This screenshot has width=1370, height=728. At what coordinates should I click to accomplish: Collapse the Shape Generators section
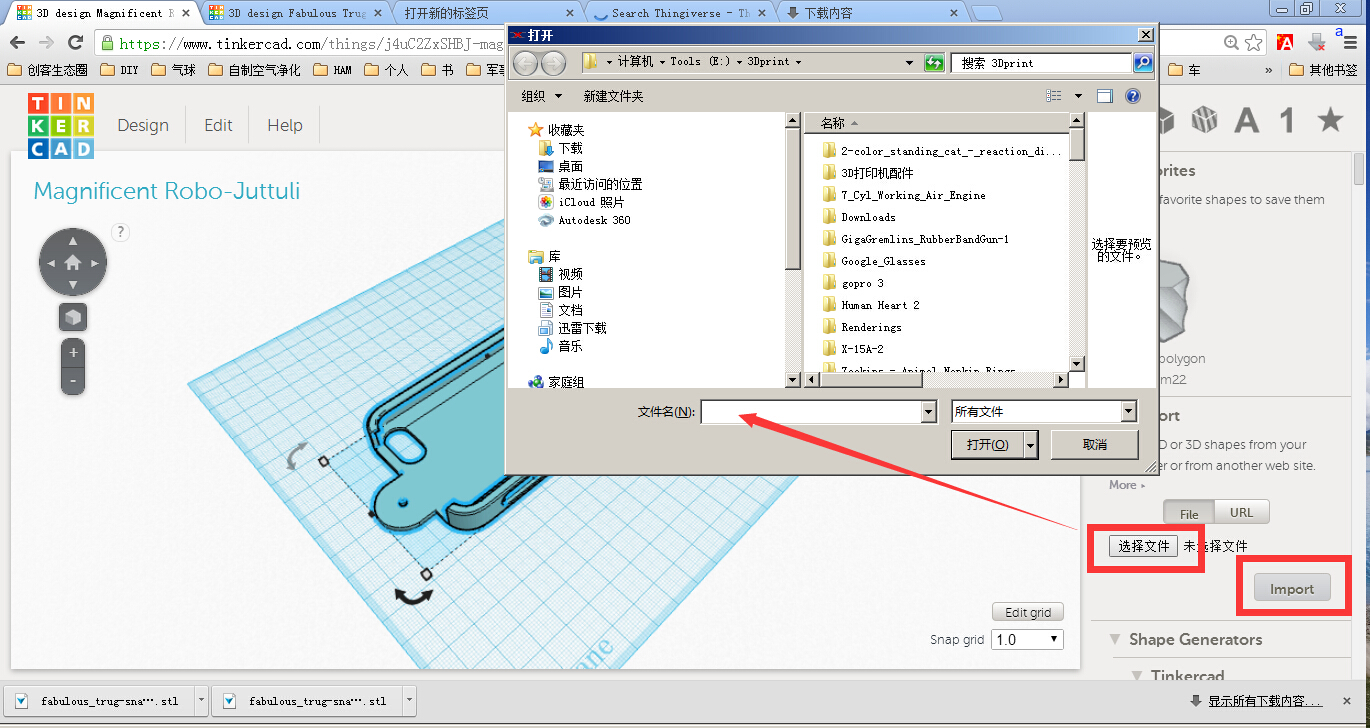(1115, 639)
